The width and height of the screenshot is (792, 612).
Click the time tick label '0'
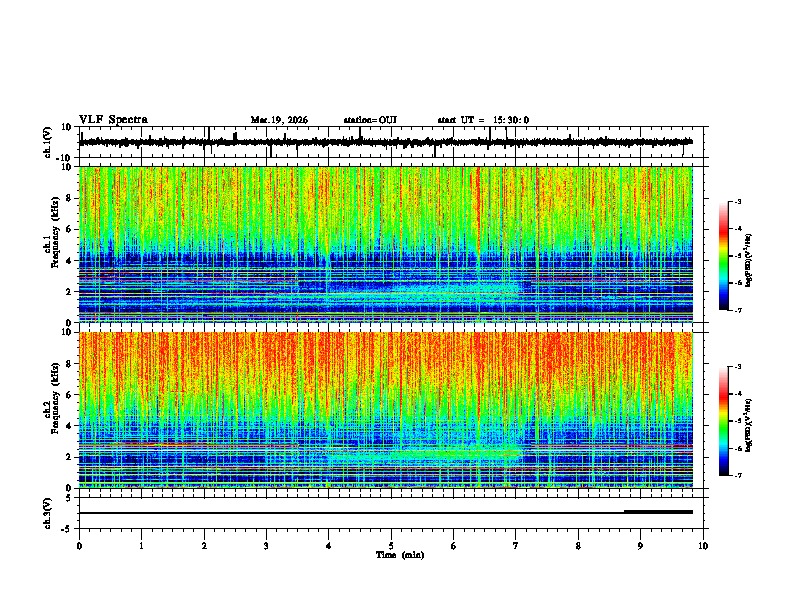coord(79,546)
